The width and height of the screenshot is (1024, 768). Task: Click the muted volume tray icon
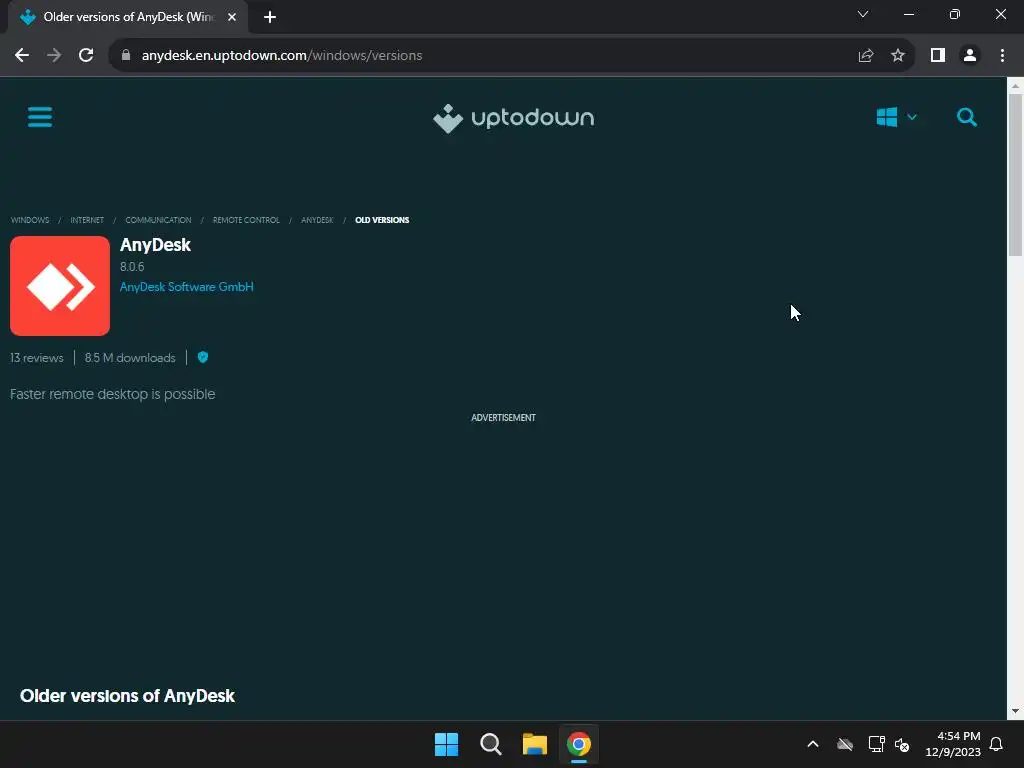[x=902, y=744]
